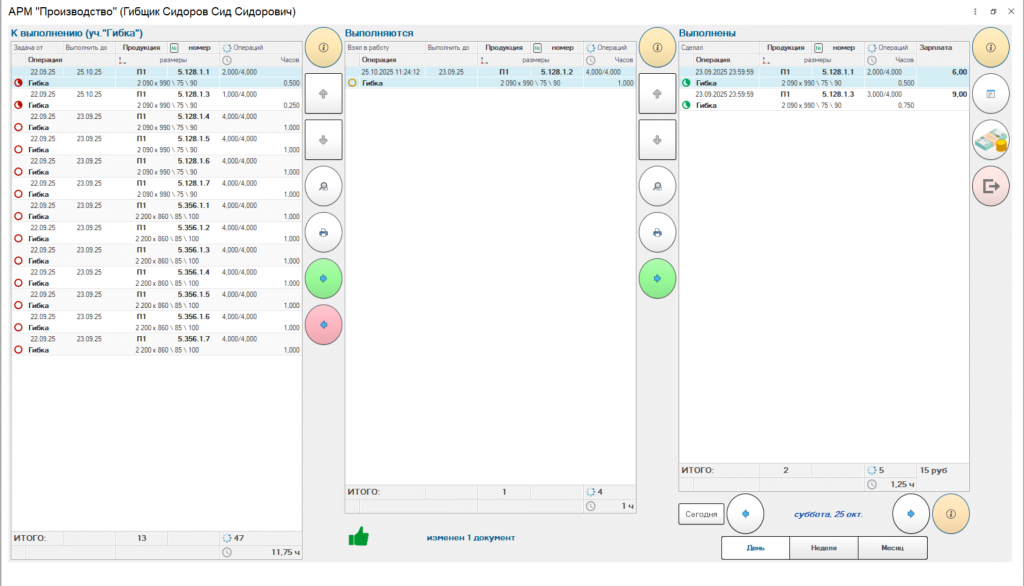Open the three-dot window menu
Screen dimensions: 1024x586
(x=975, y=12)
